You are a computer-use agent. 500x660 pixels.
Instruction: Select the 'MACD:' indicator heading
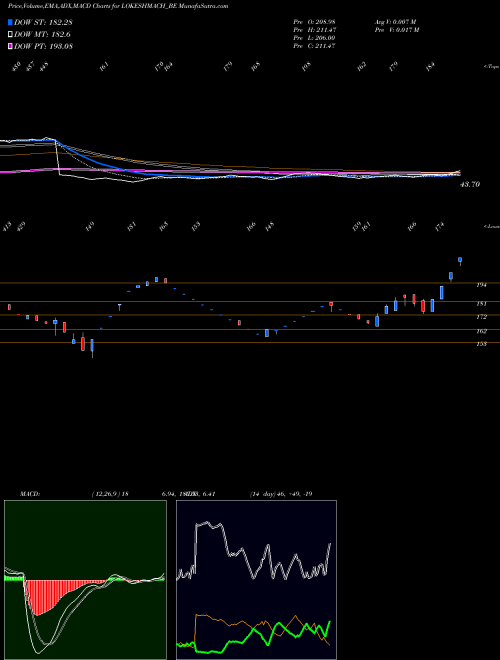[30, 494]
